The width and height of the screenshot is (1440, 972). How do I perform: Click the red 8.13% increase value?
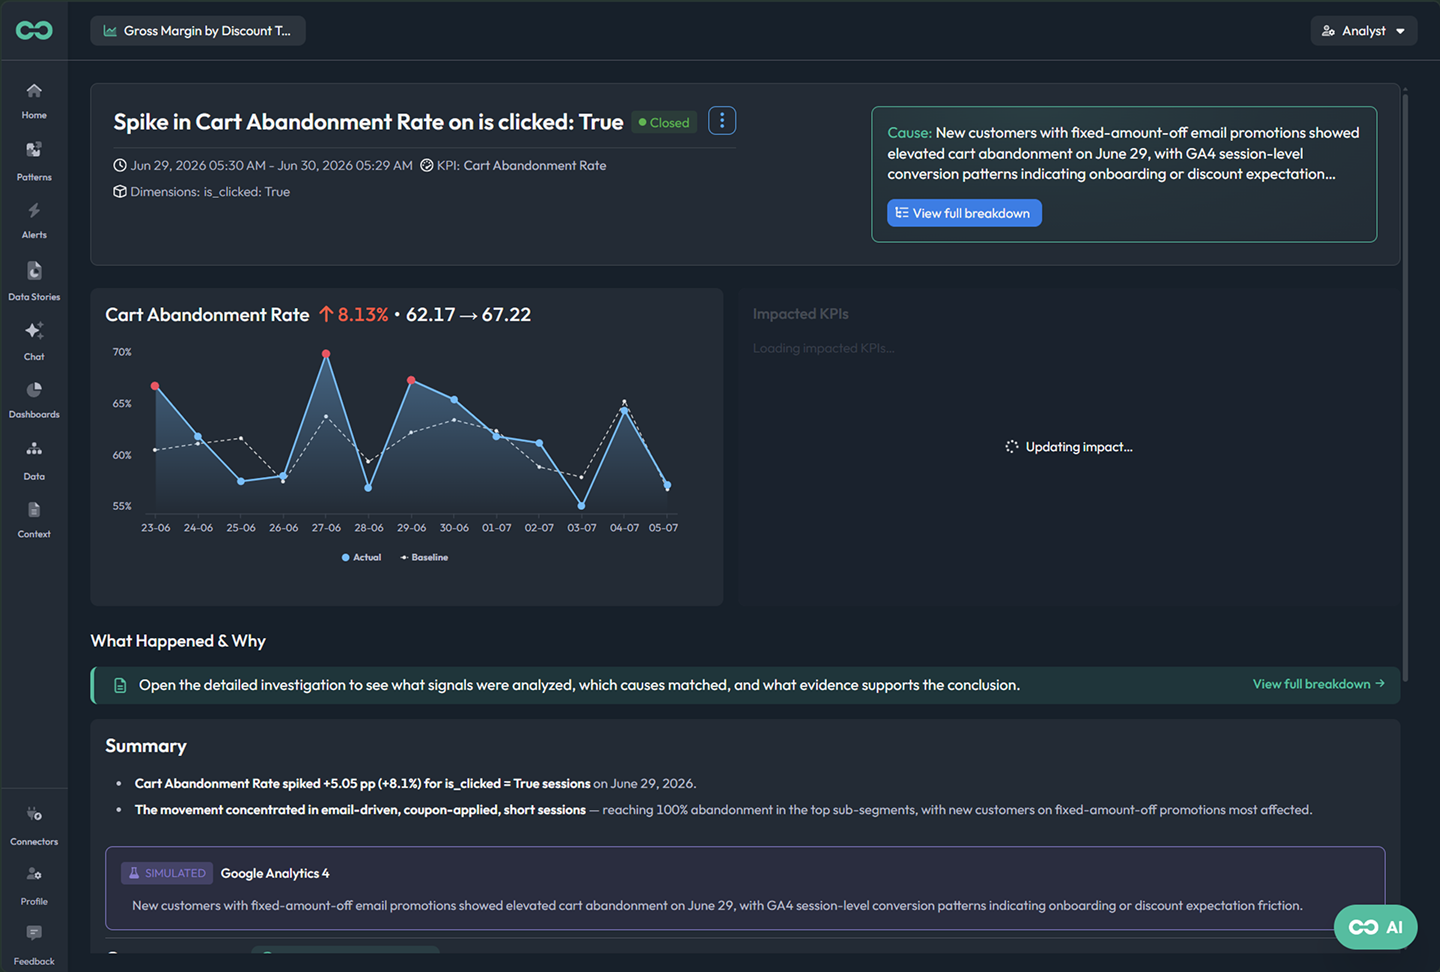pos(353,315)
